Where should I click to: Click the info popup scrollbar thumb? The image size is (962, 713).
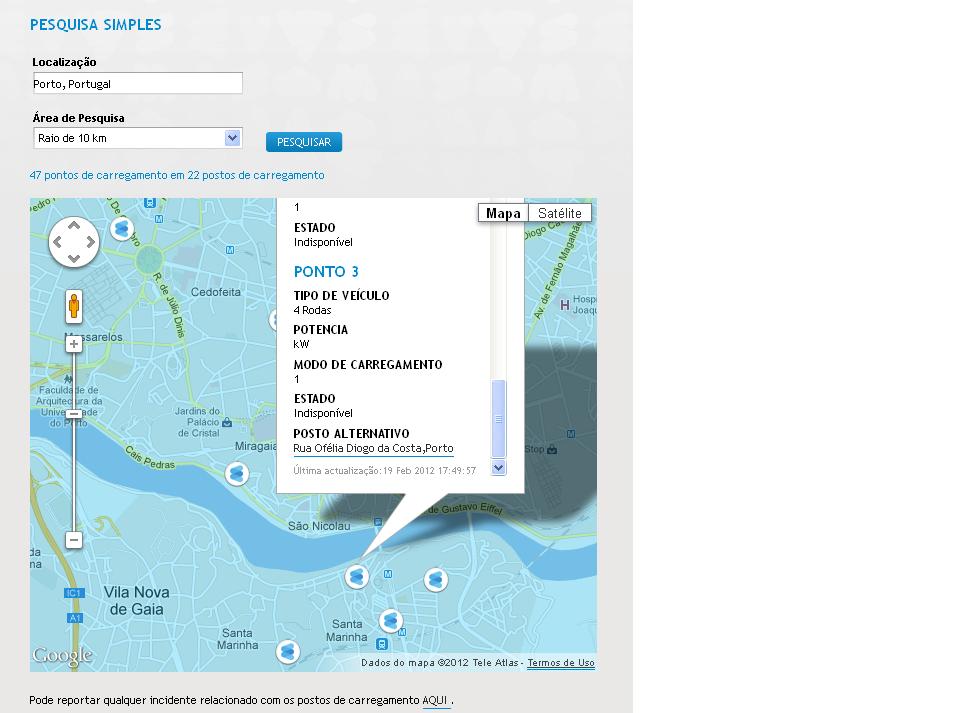pos(498,418)
